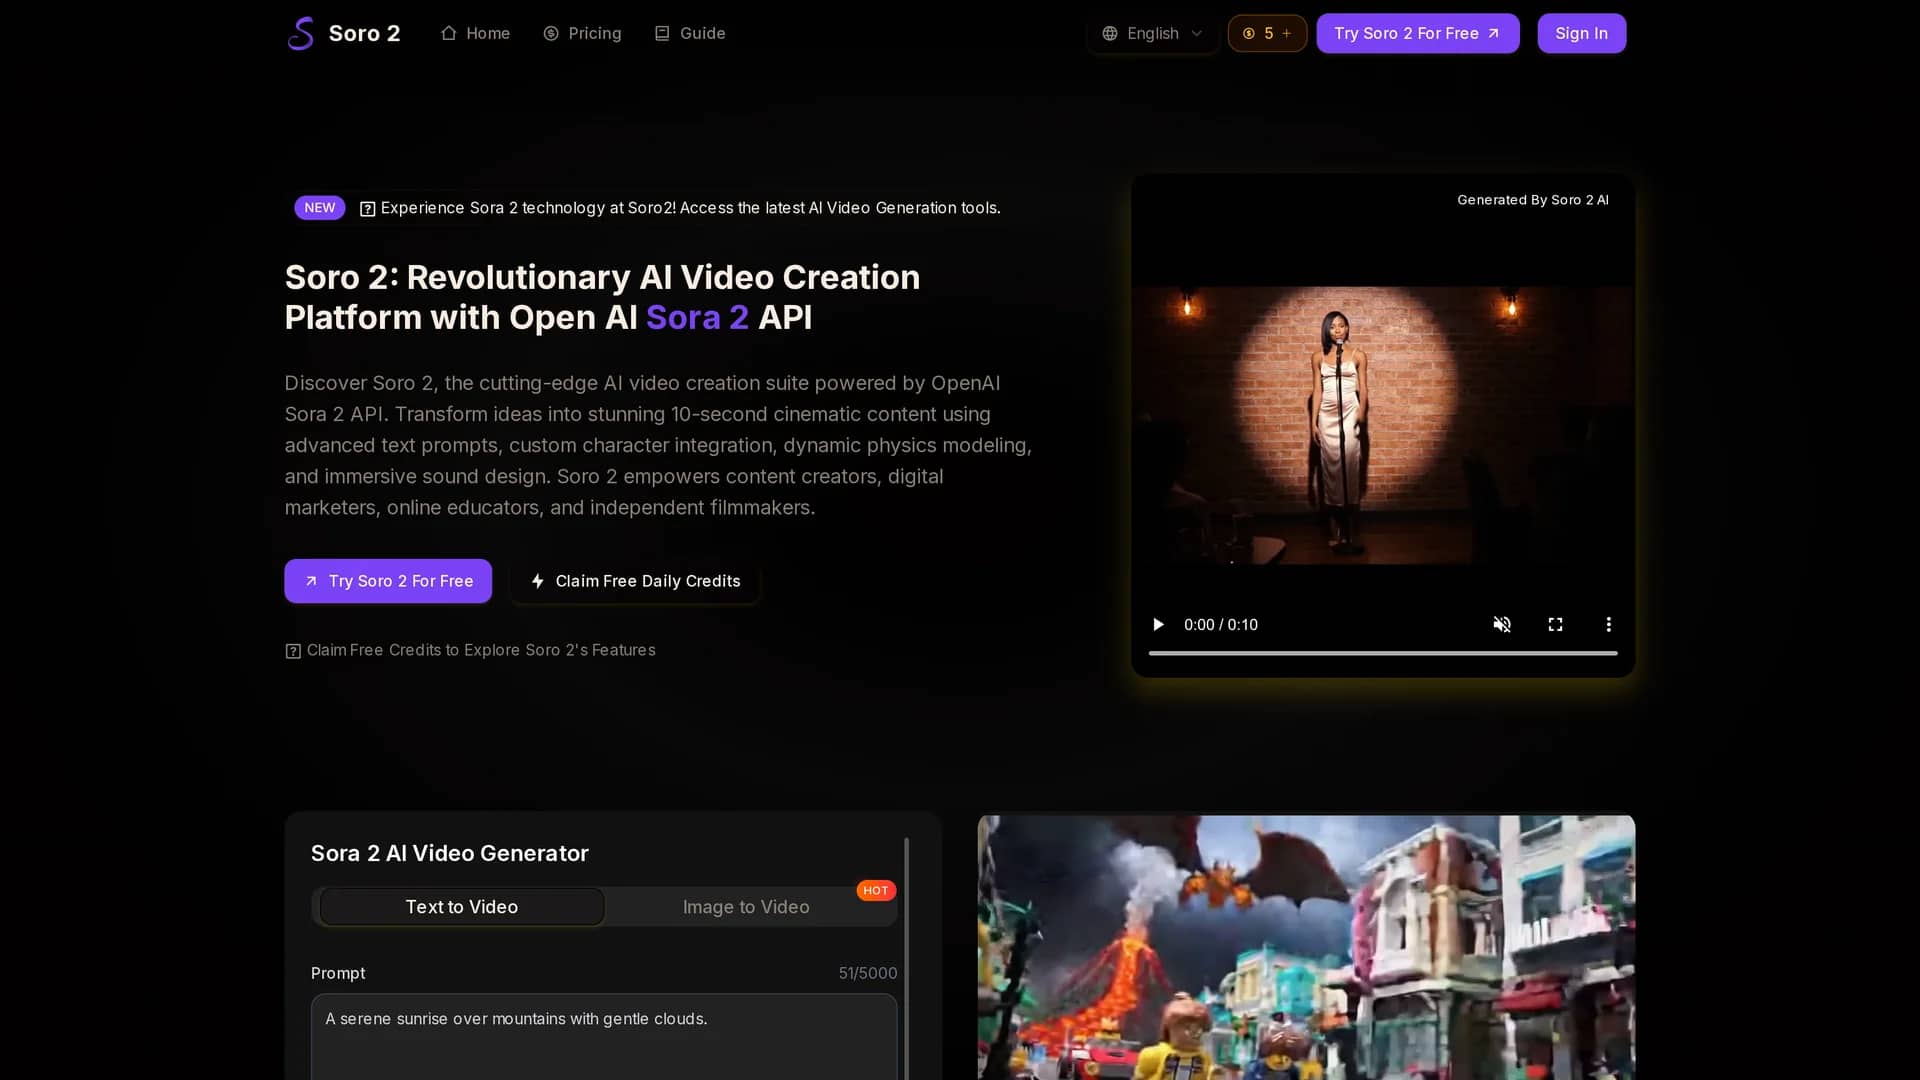
Task: Click header Try Soro 2 For Free
Action: [1417, 33]
